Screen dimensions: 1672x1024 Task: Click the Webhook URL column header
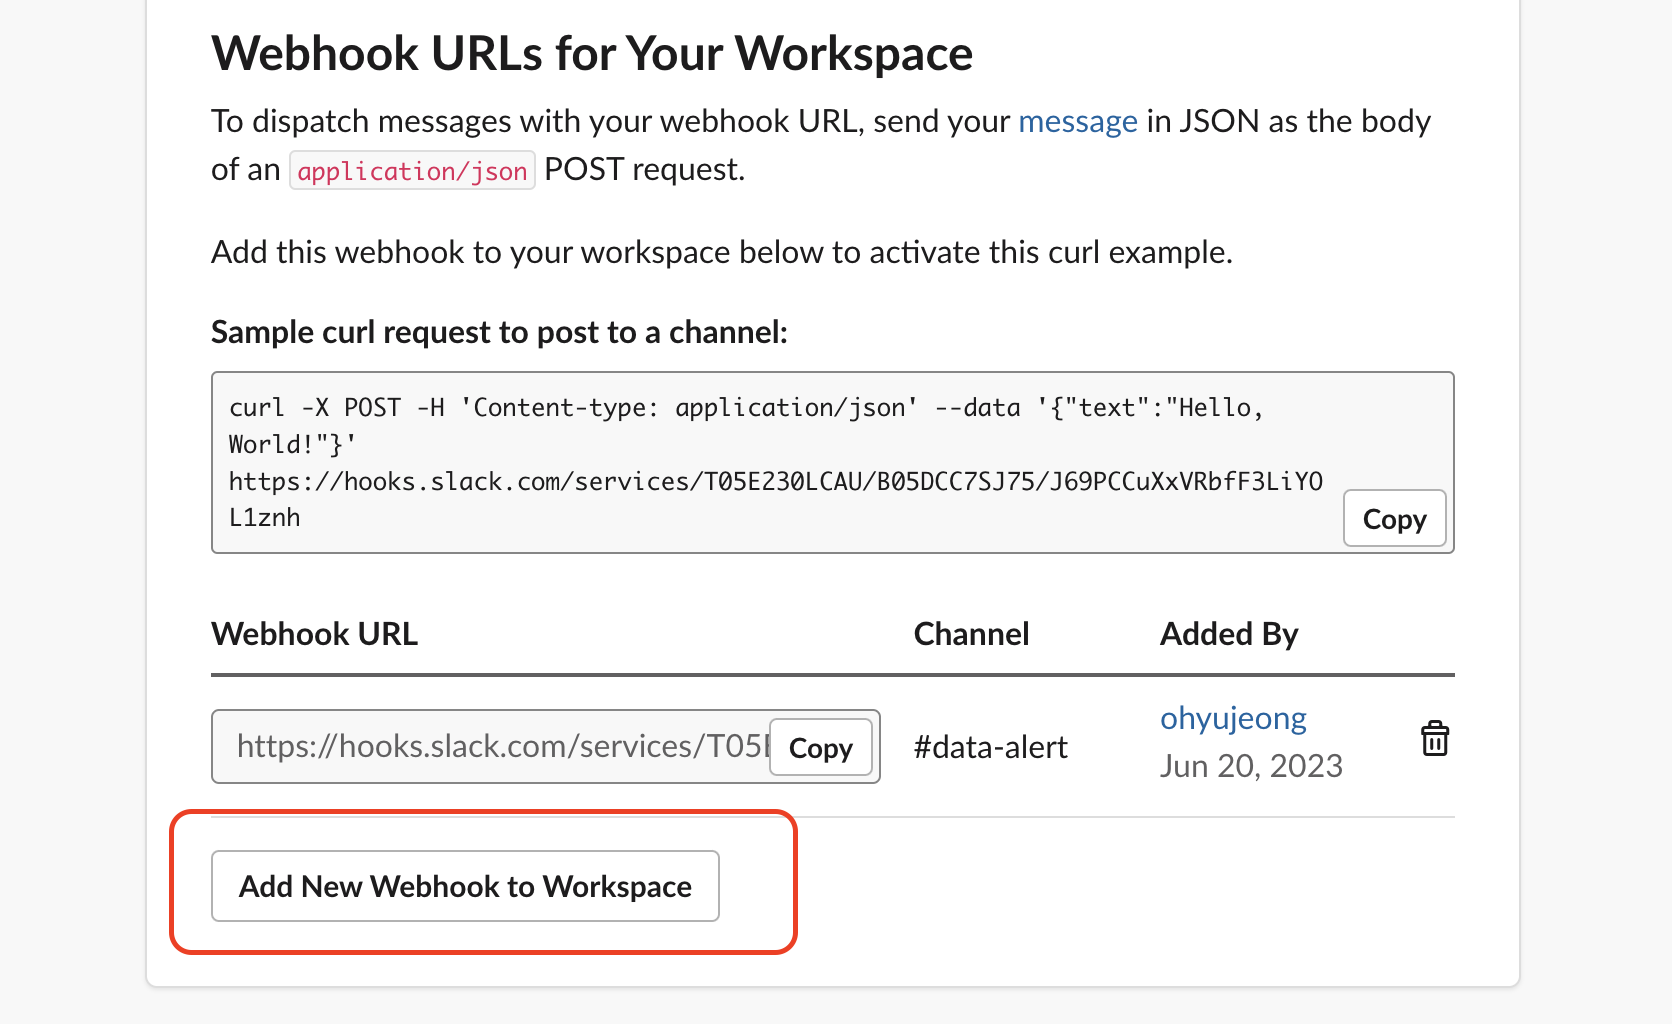pos(315,634)
